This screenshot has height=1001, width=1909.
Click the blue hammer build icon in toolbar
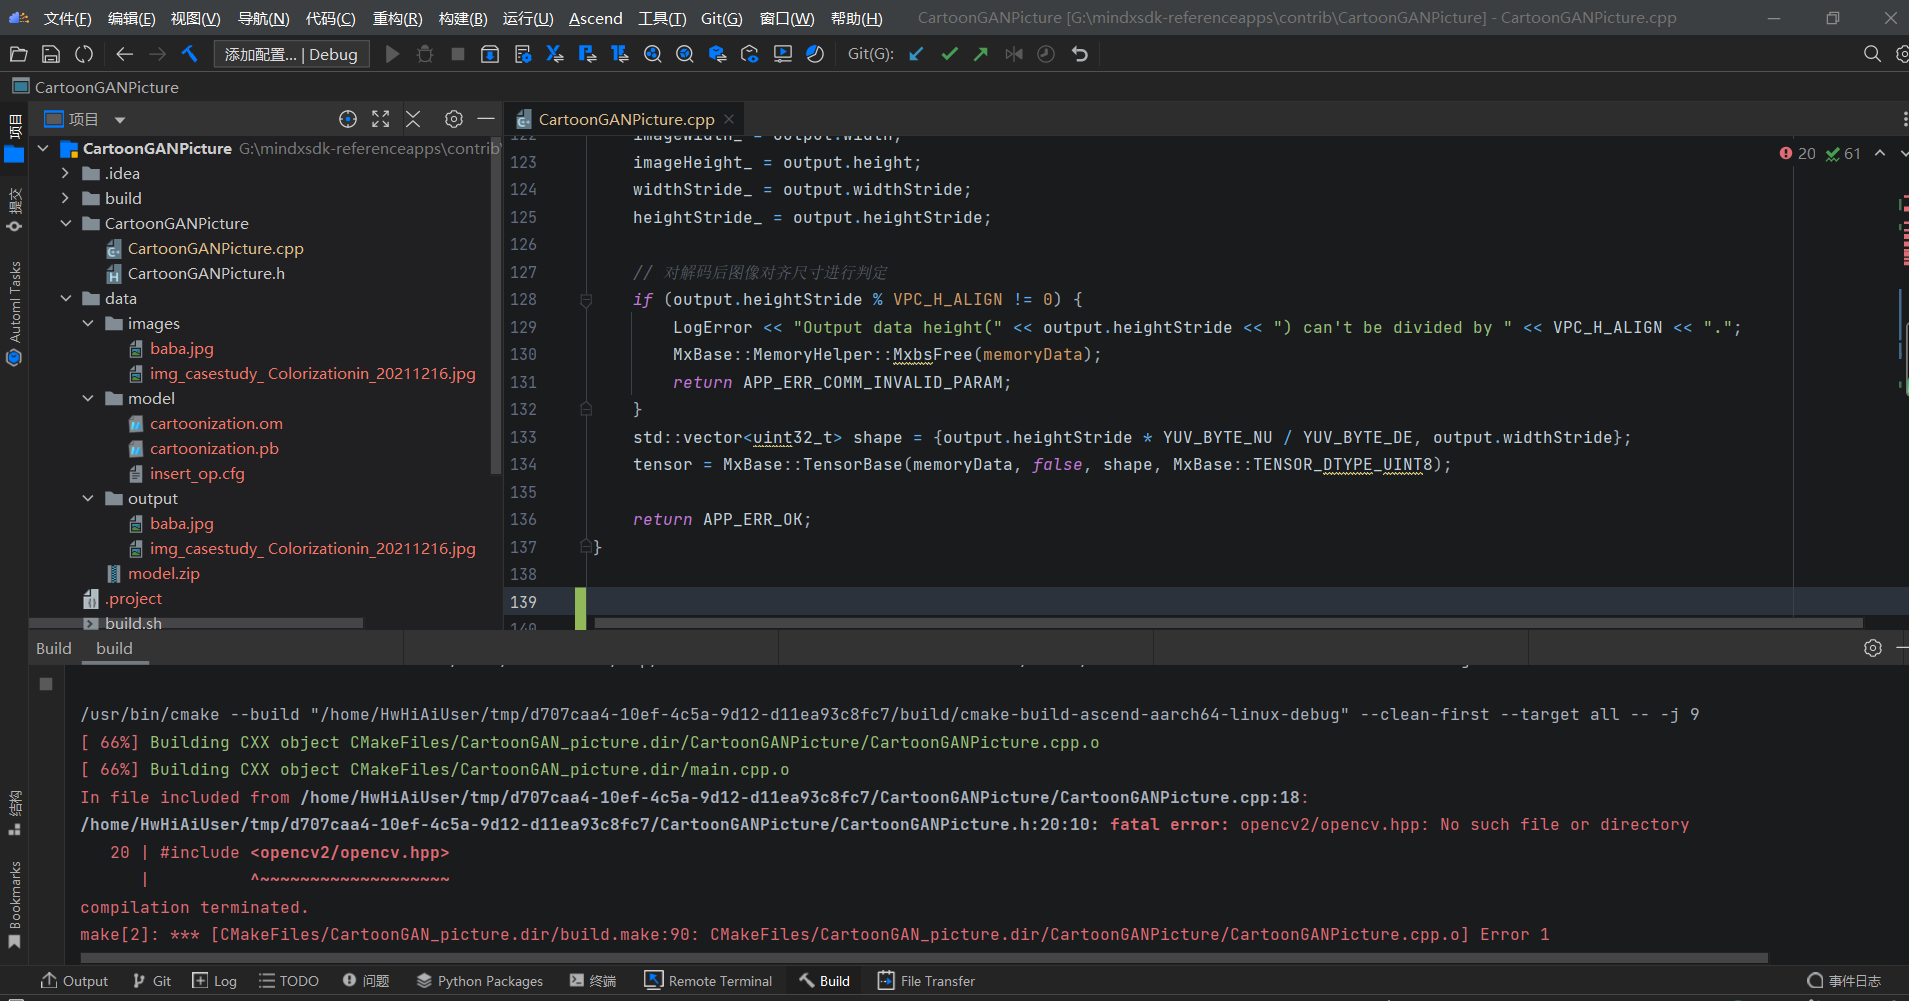[x=190, y=54]
